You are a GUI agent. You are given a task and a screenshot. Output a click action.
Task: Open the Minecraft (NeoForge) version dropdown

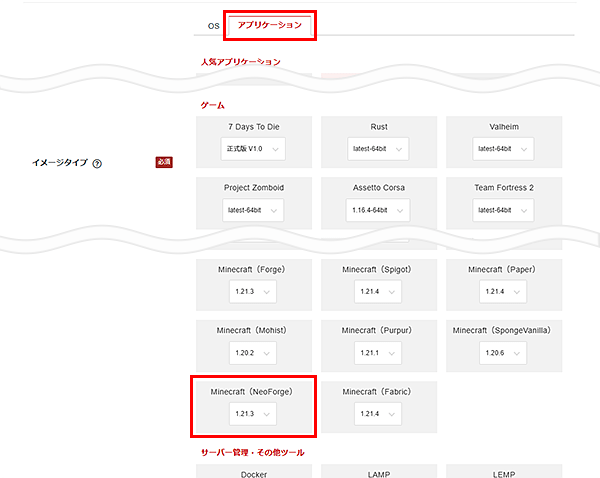(x=253, y=413)
